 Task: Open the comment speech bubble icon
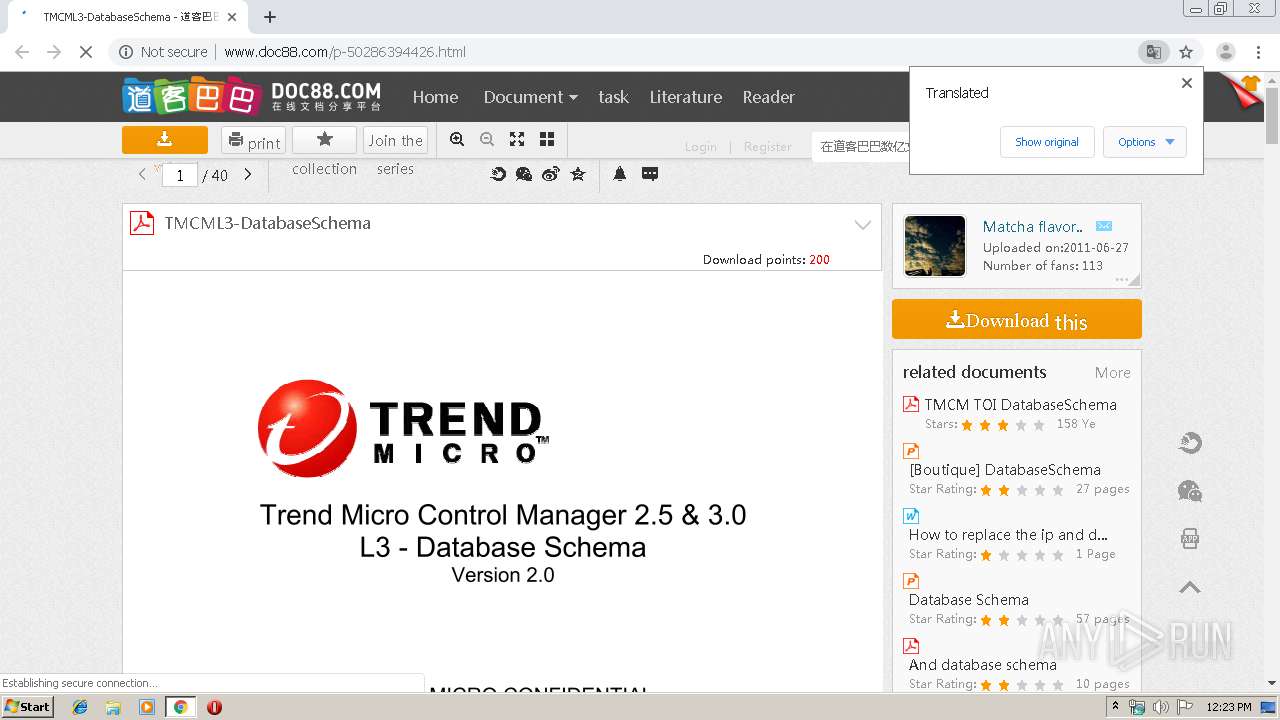(x=650, y=174)
